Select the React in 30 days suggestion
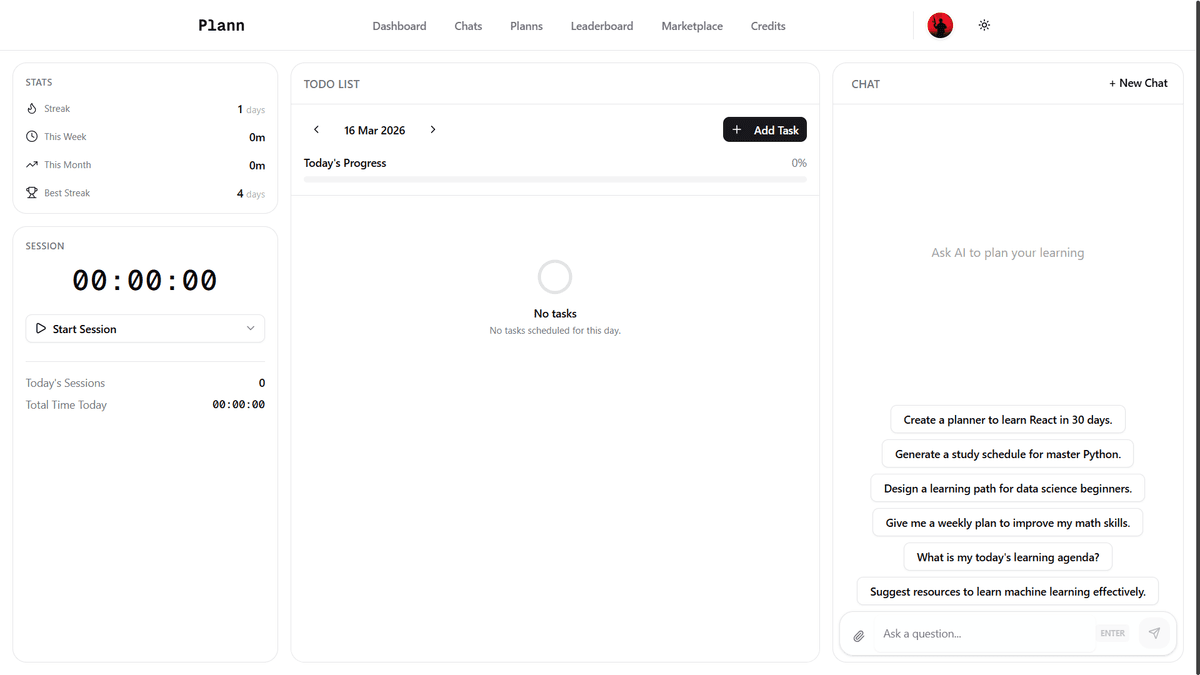The width and height of the screenshot is (1200, 675). 1007,420
